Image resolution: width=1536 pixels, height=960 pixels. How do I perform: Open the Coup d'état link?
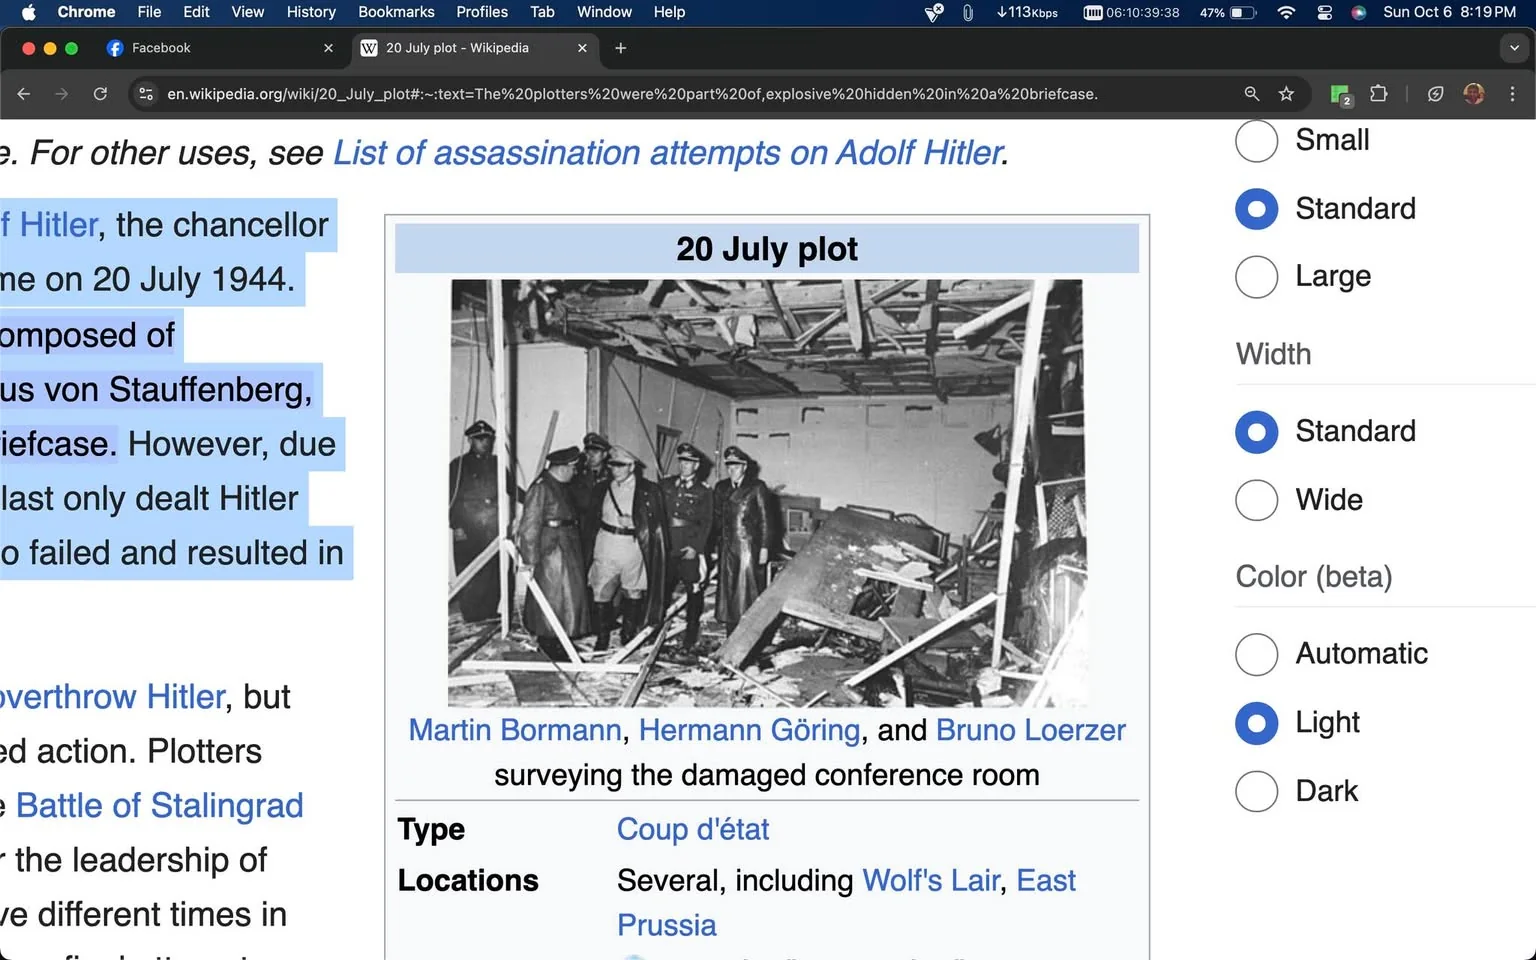click(693, 829)
